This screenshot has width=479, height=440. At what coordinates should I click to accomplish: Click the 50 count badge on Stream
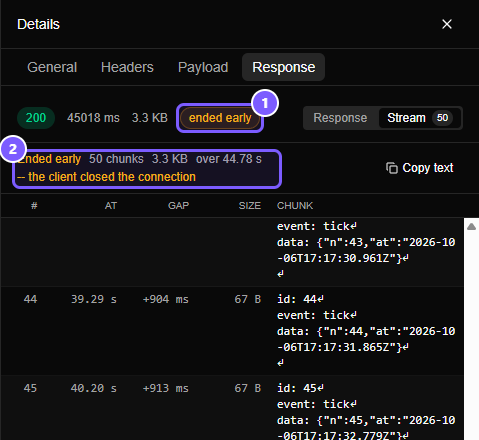pyautogui.click(x=442, y=118)
